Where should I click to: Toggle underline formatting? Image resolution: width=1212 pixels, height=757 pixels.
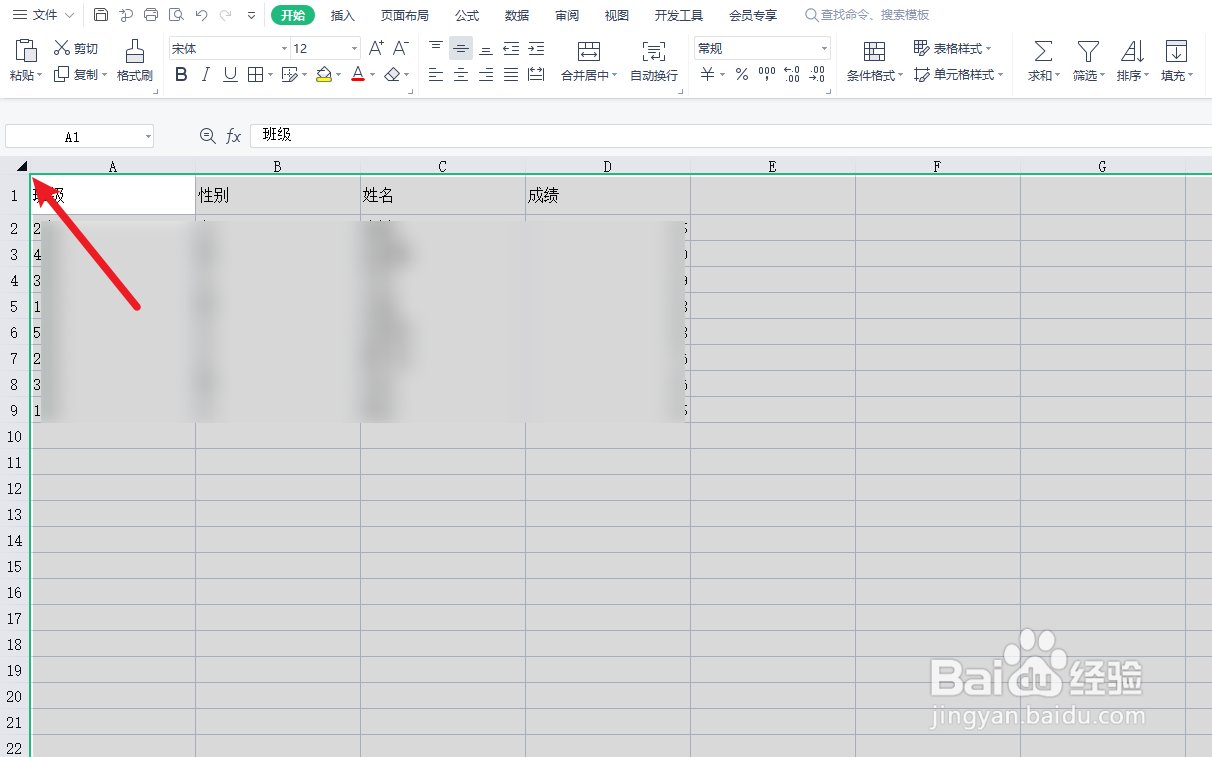pos(230,74)
